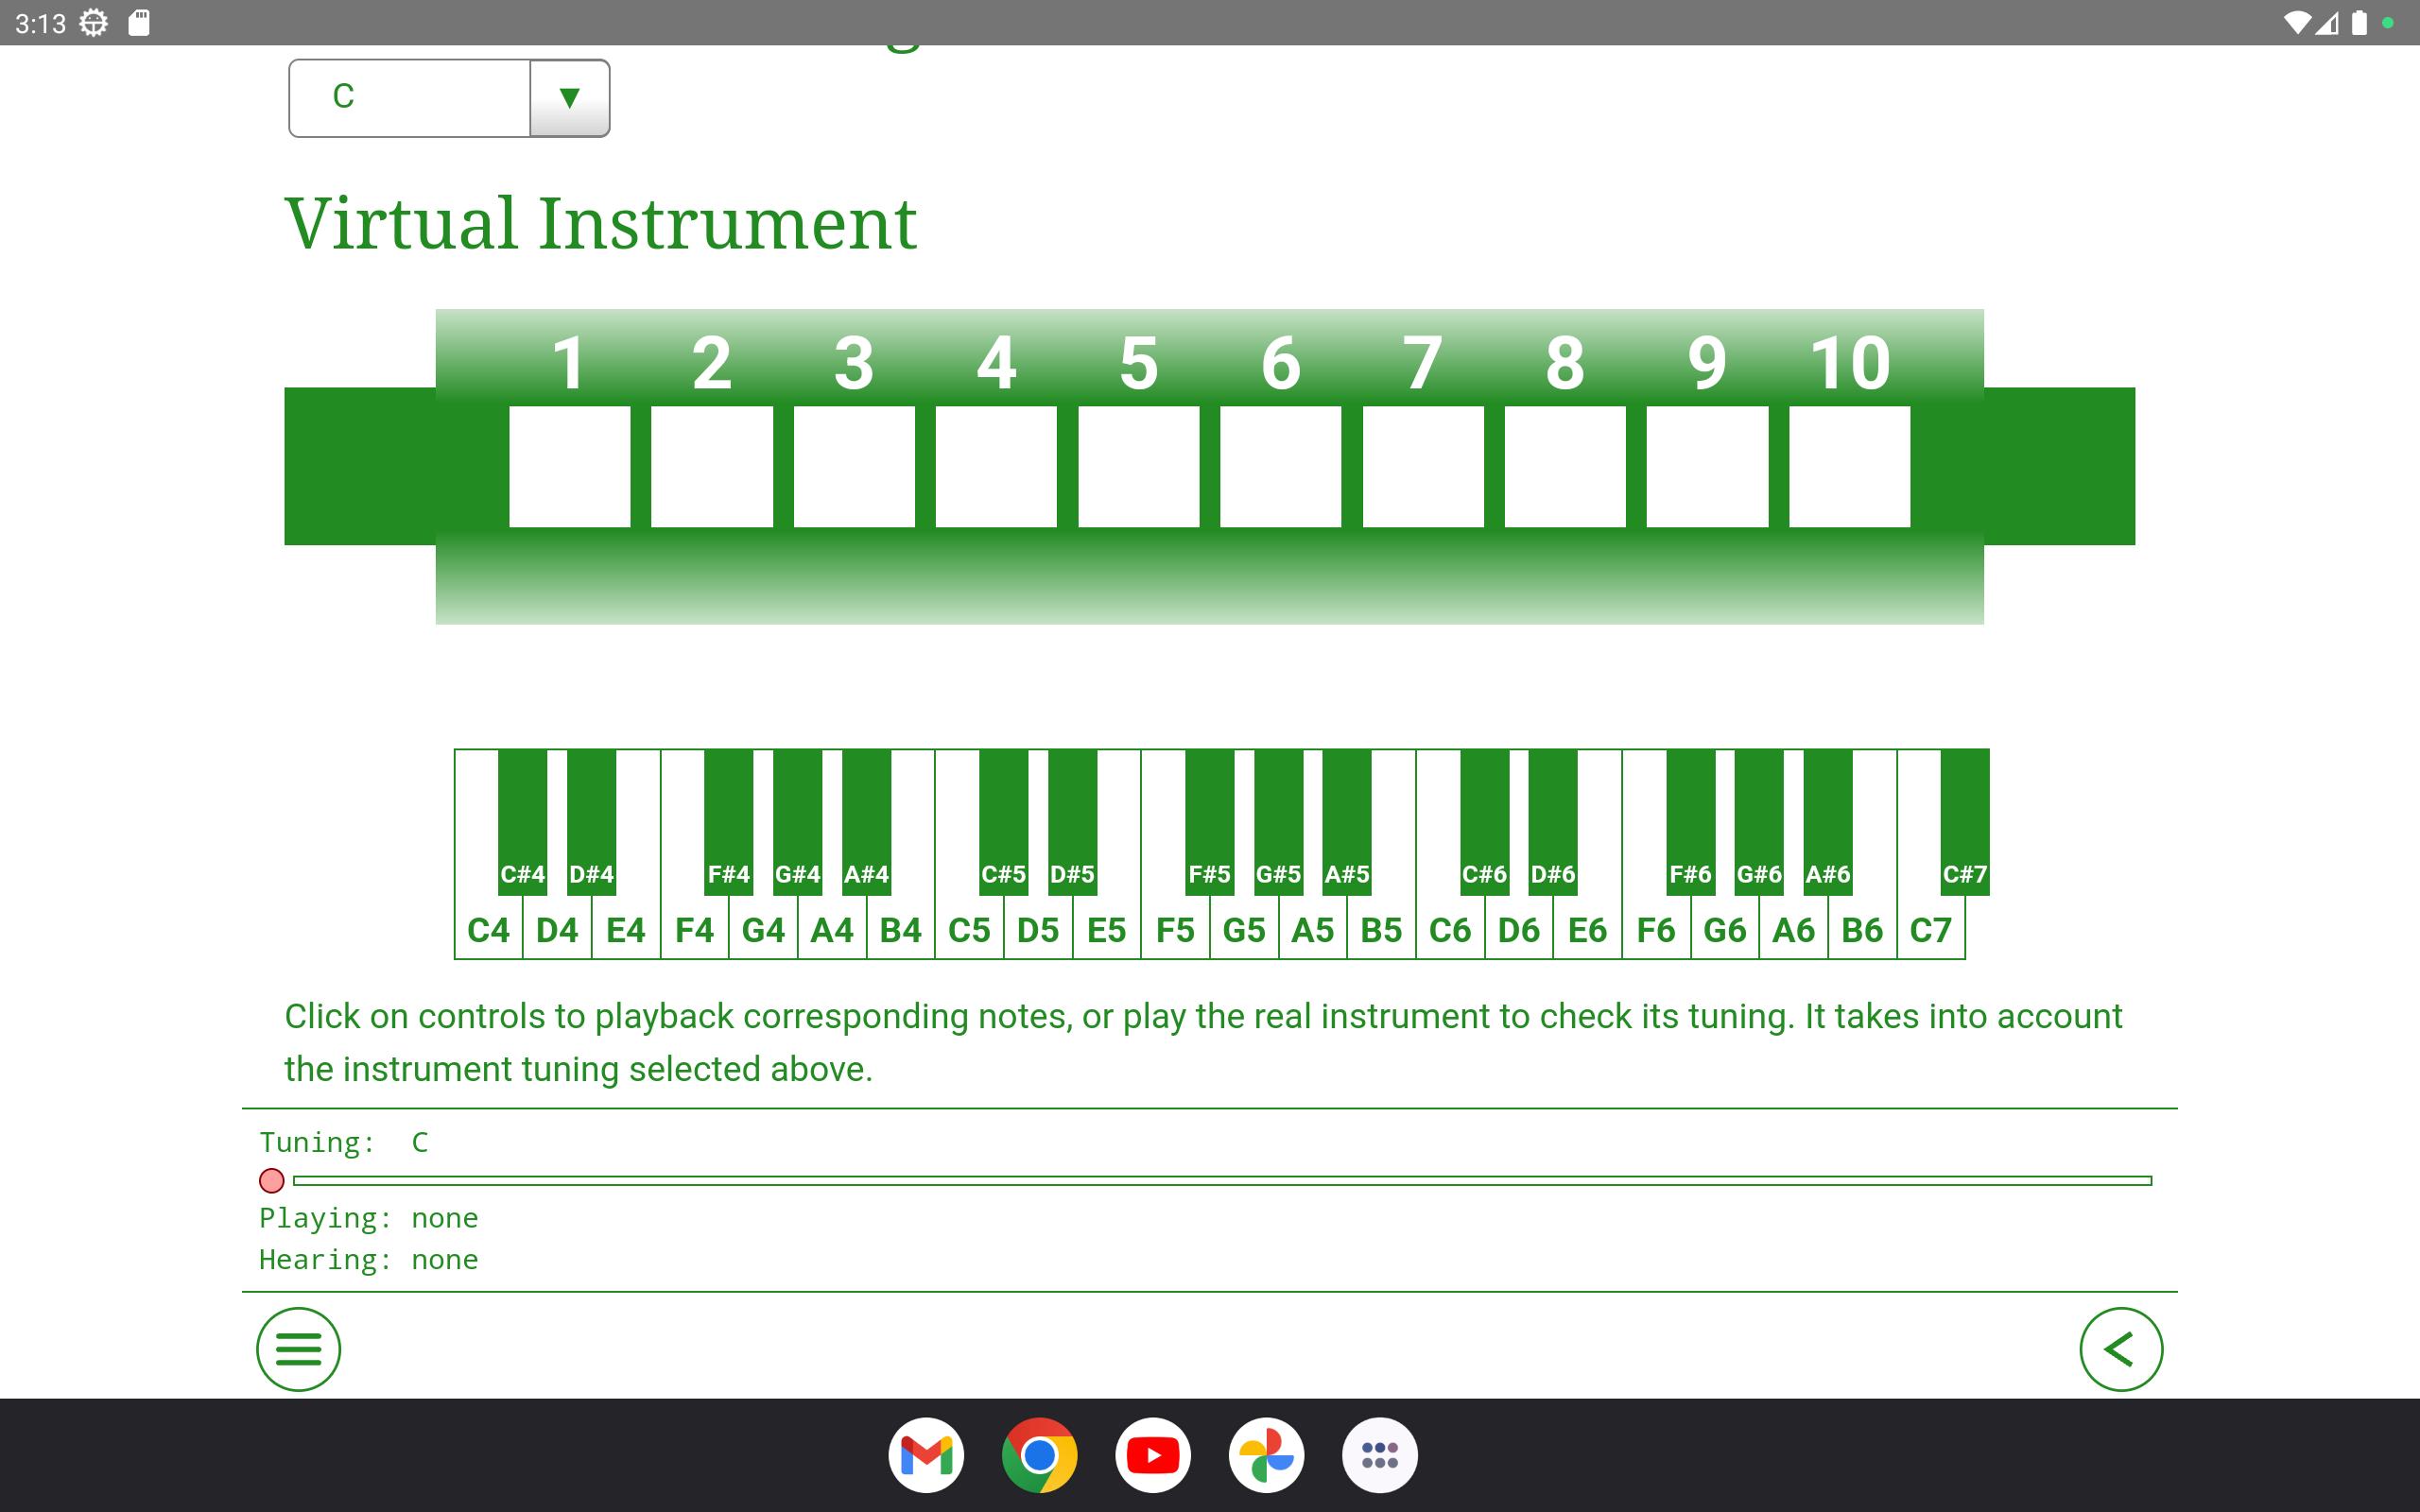Play harmonica hole 1
Screen dimensions: 2420x1512
(570, 466)
